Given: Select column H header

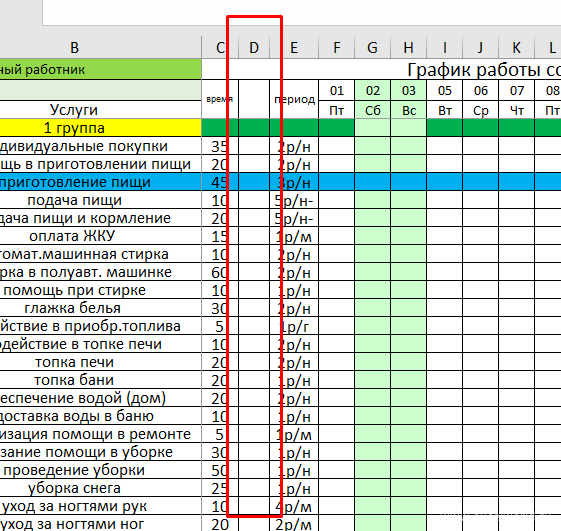Looking at the screenshot, I should [409, 47].
